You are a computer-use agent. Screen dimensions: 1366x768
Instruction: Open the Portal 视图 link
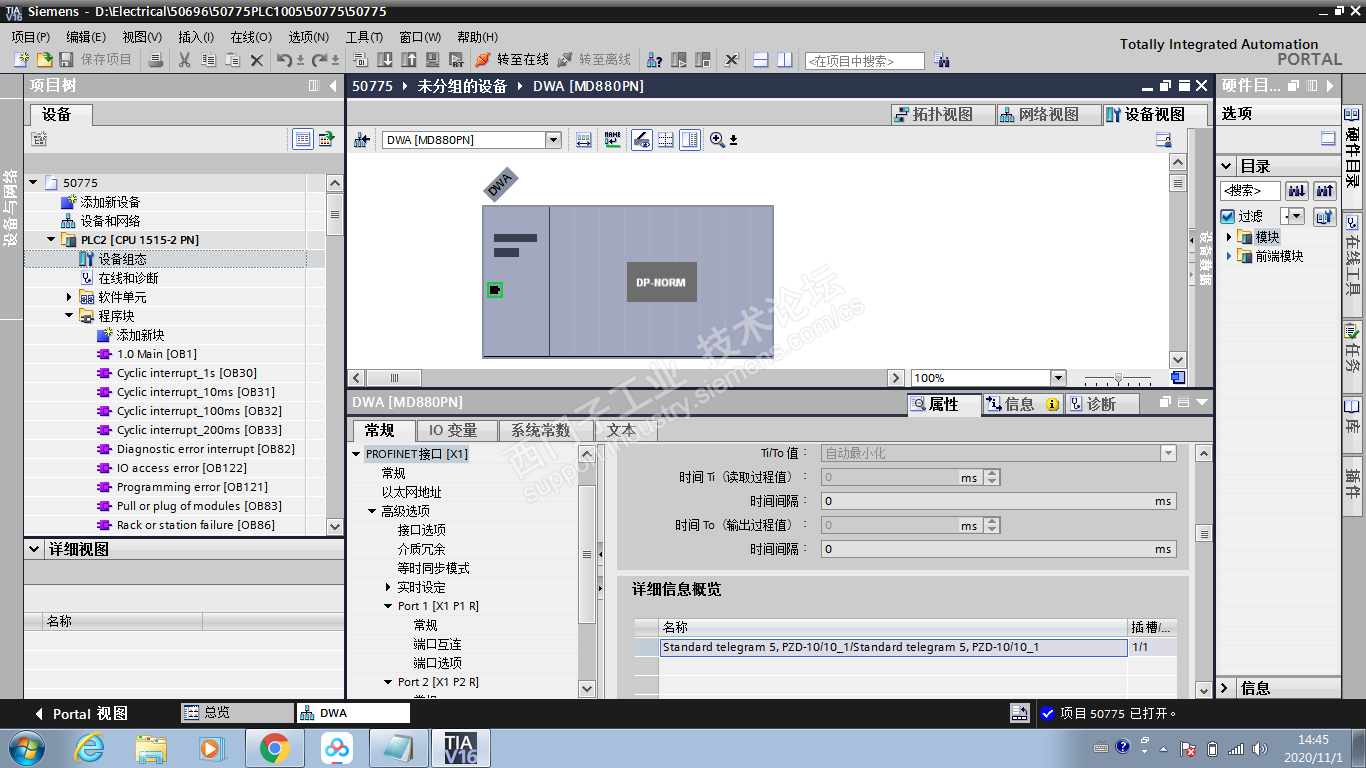pyautogui.click(x=81, y=714)
